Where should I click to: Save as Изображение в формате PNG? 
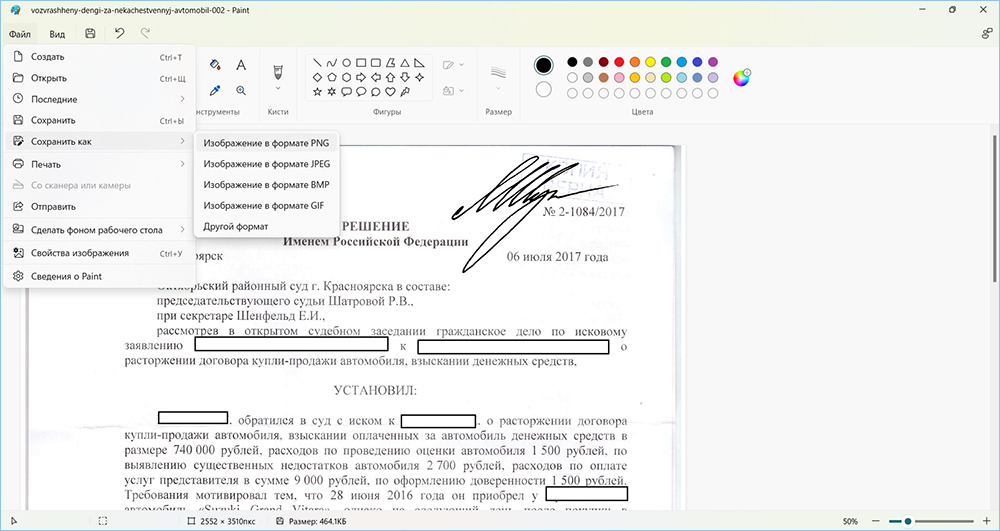[x=267, y=143]
